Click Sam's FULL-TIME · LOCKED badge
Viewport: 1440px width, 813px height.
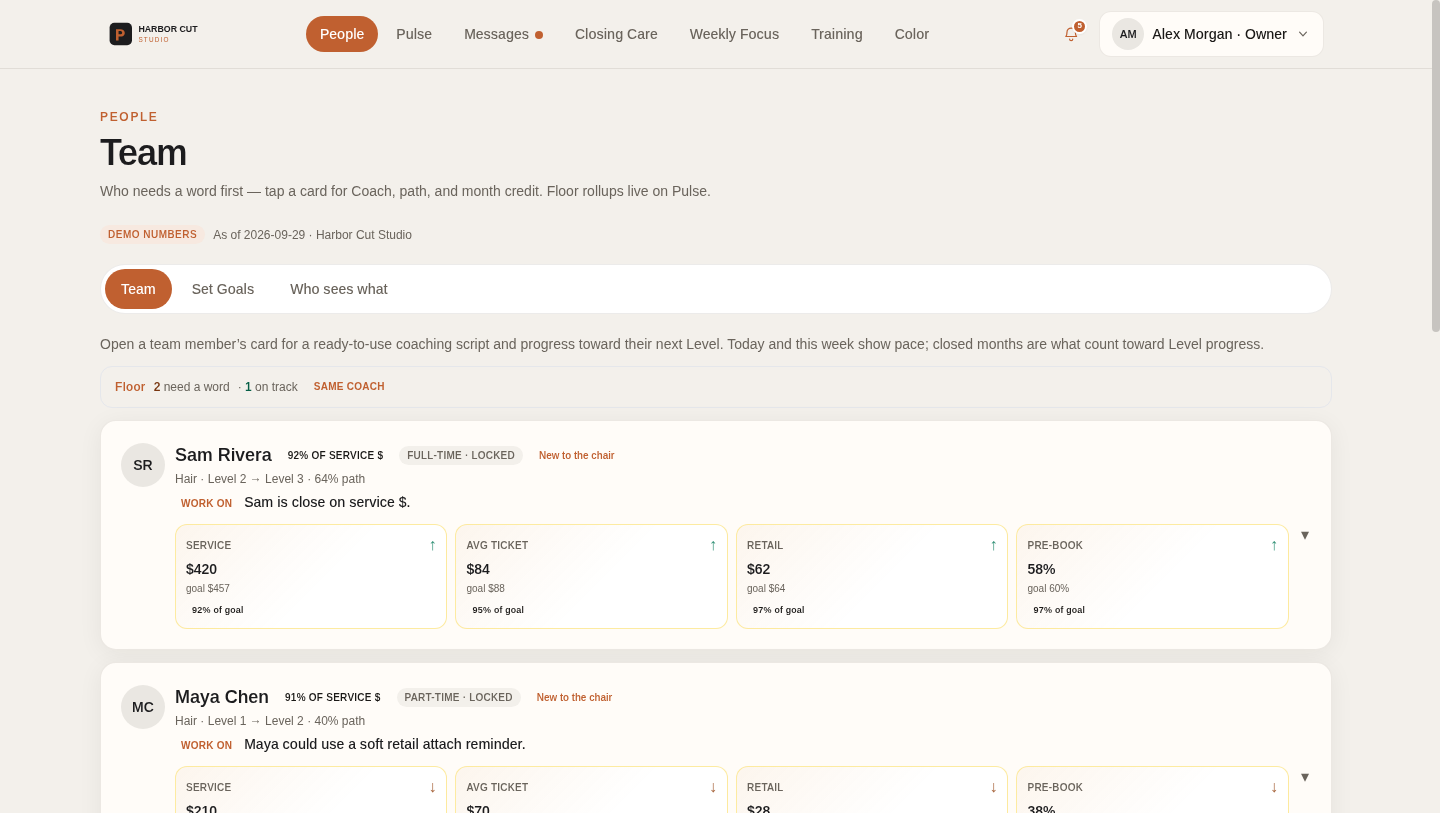(461, 456)
